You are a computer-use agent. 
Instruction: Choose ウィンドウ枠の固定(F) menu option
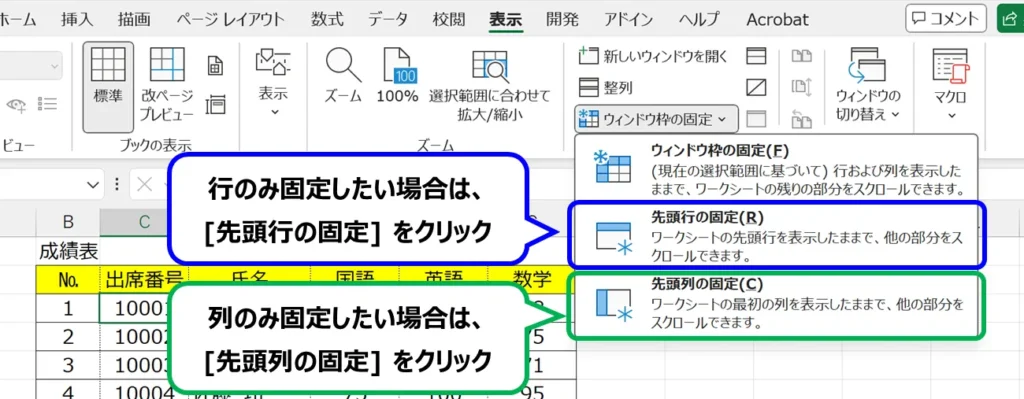pyautogui.click(x=776, y=169)
